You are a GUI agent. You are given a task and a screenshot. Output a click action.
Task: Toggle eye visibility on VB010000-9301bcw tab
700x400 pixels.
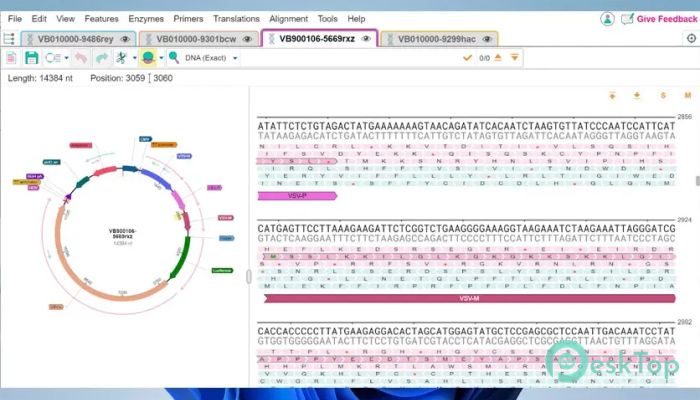(247, 39)
